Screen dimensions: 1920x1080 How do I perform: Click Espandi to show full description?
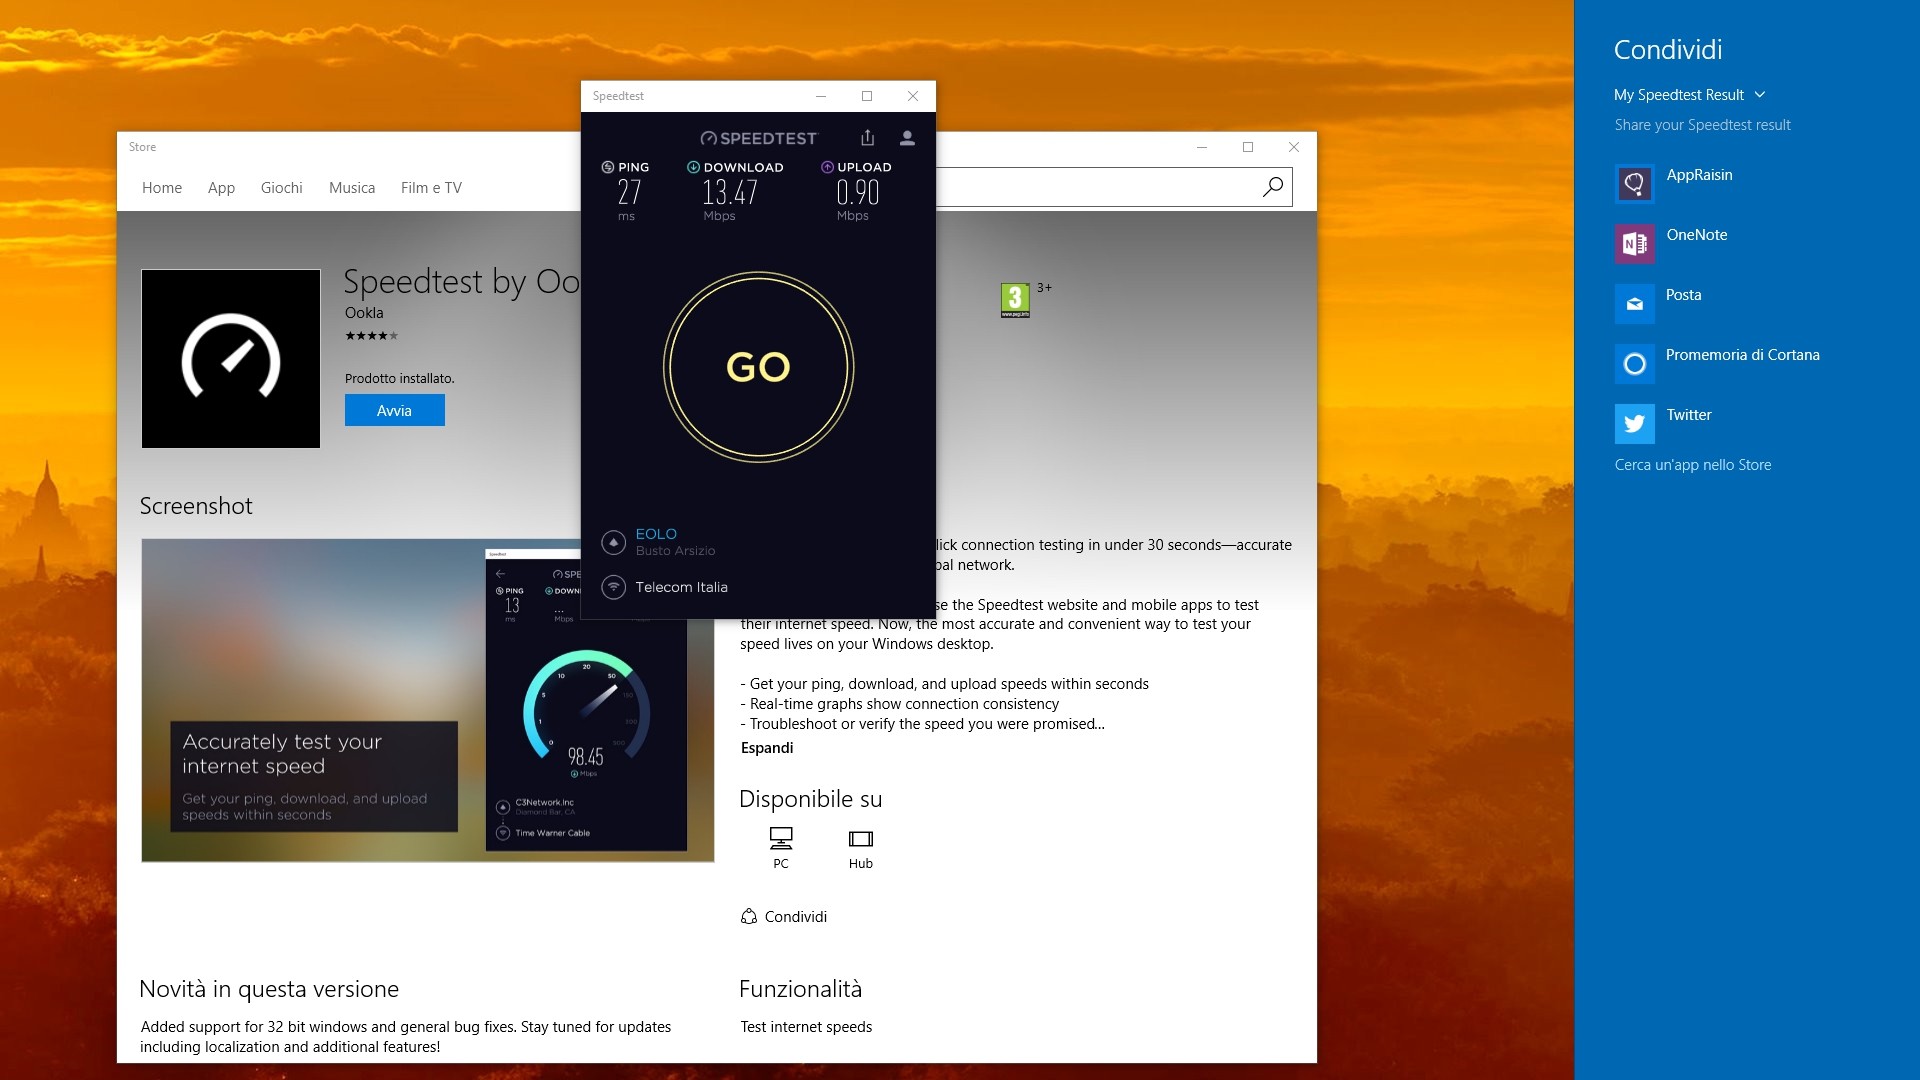[766, 747]
